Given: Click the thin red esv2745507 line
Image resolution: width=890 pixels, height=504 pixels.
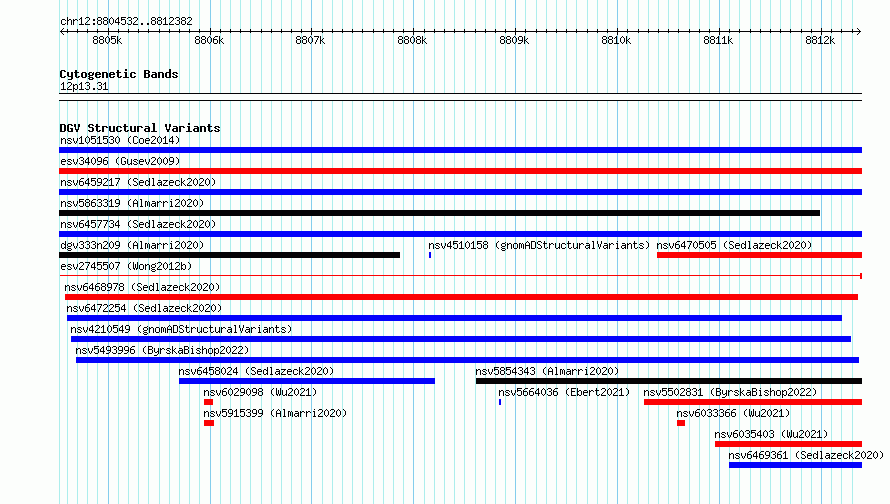Looking at the screenshot, I should click(460, 276).
